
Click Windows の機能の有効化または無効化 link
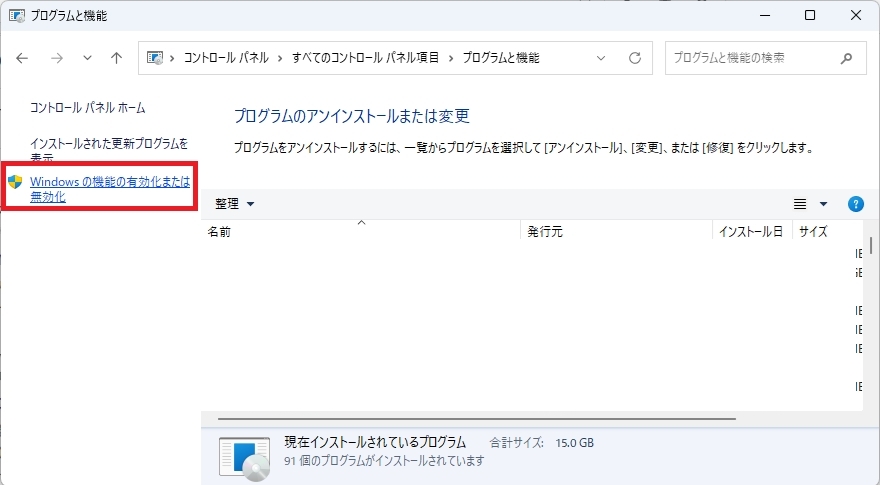[109, 189]
